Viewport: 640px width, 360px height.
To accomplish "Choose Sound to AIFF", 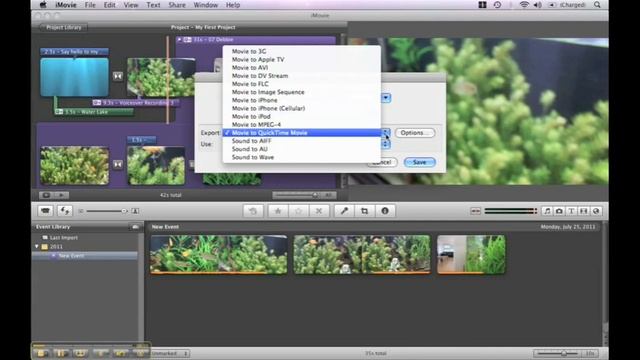I will [x=302, y=141].
